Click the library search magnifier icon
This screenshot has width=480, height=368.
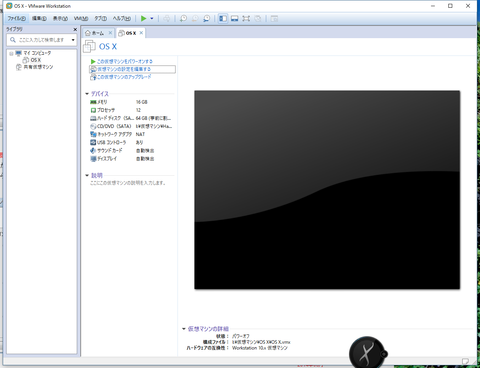pos(13,40)
